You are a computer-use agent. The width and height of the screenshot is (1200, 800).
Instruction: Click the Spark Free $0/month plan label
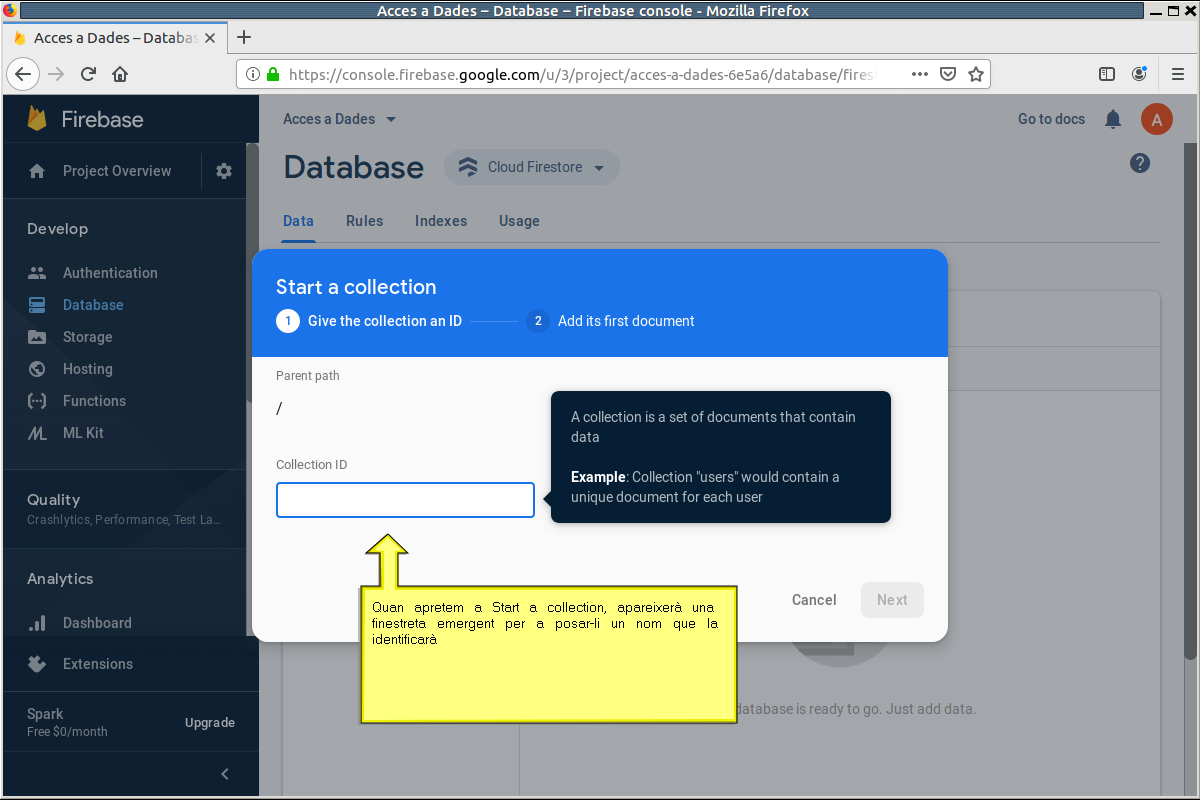pos(67,723)
